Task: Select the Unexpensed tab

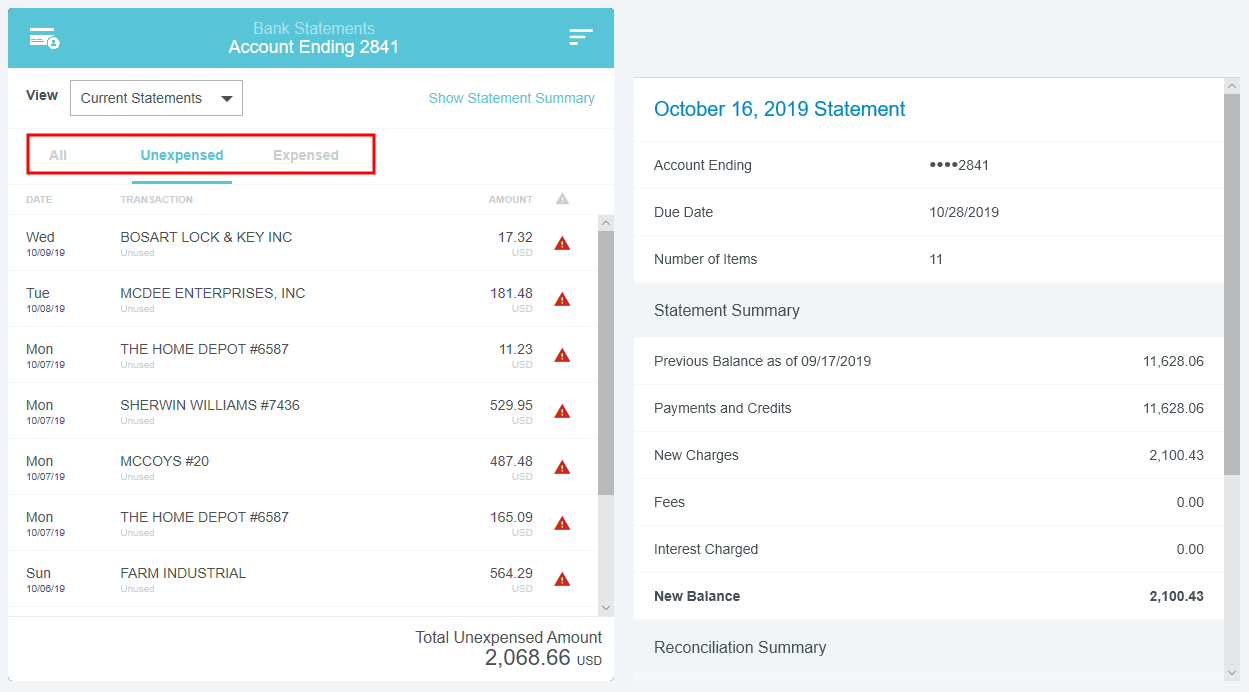Action: (182, 155)
